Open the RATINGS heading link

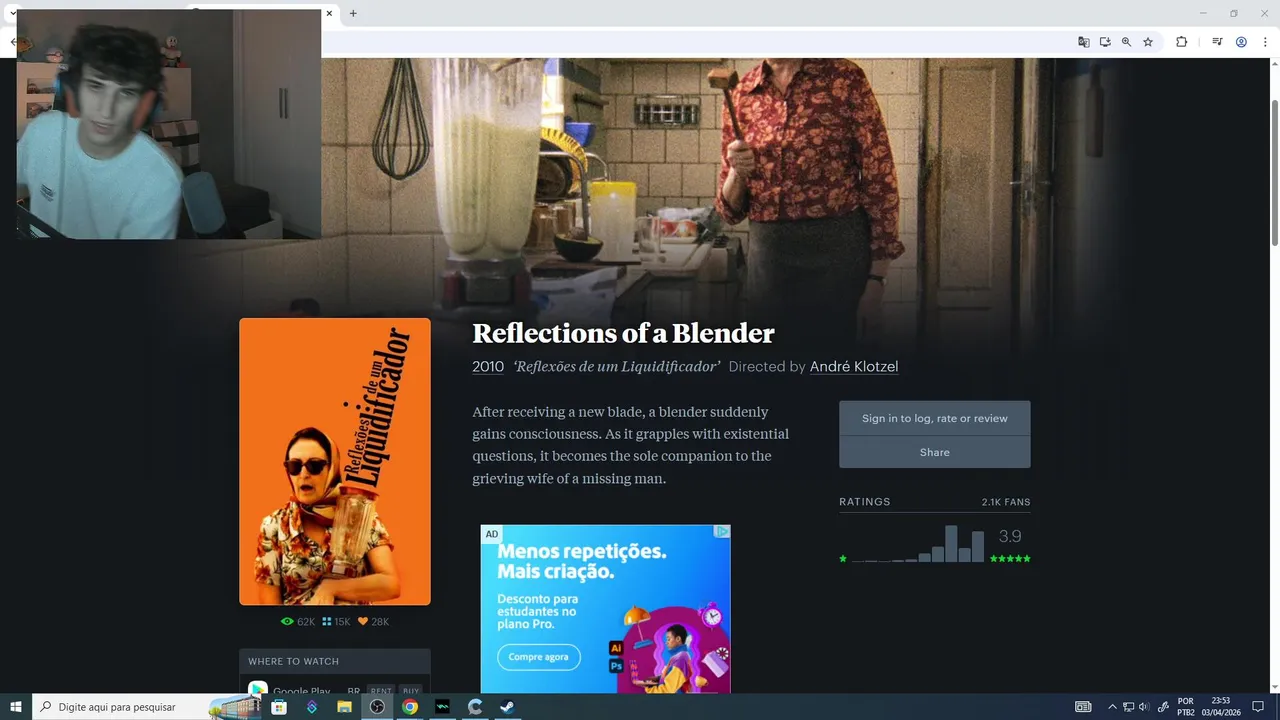pos(864,502)
